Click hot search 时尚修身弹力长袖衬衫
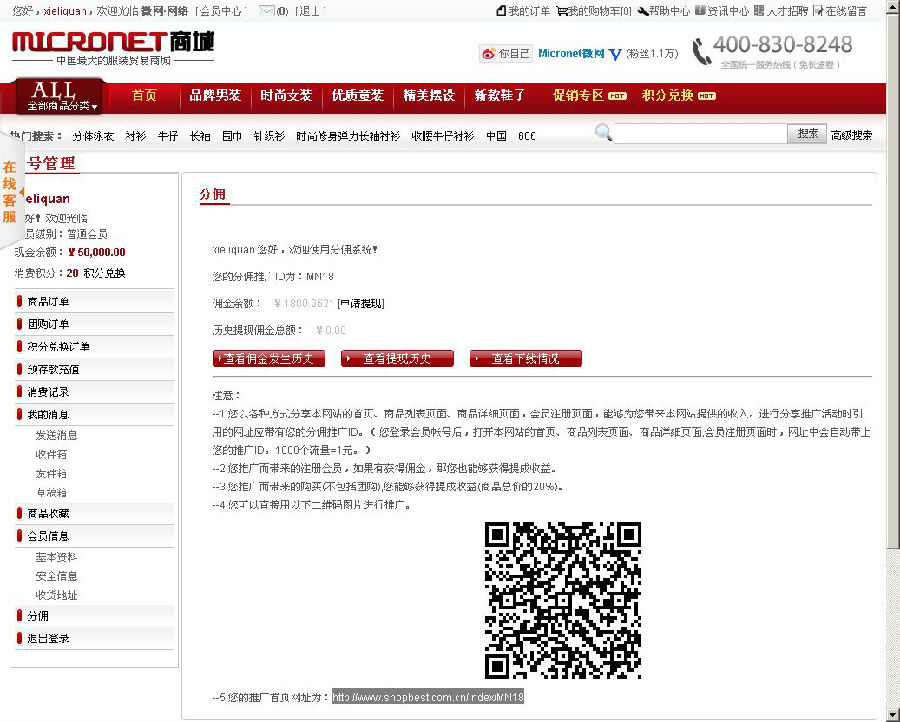 (348, 136)
